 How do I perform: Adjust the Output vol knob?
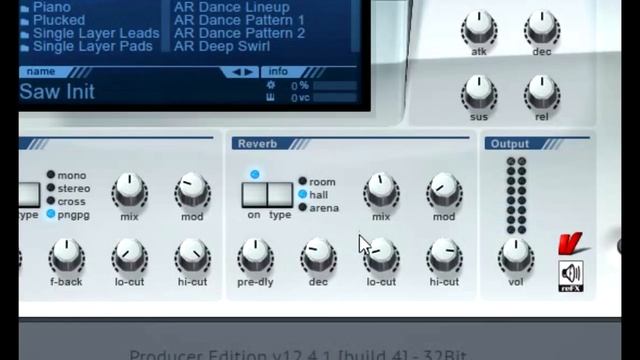[x=516, y=256]
